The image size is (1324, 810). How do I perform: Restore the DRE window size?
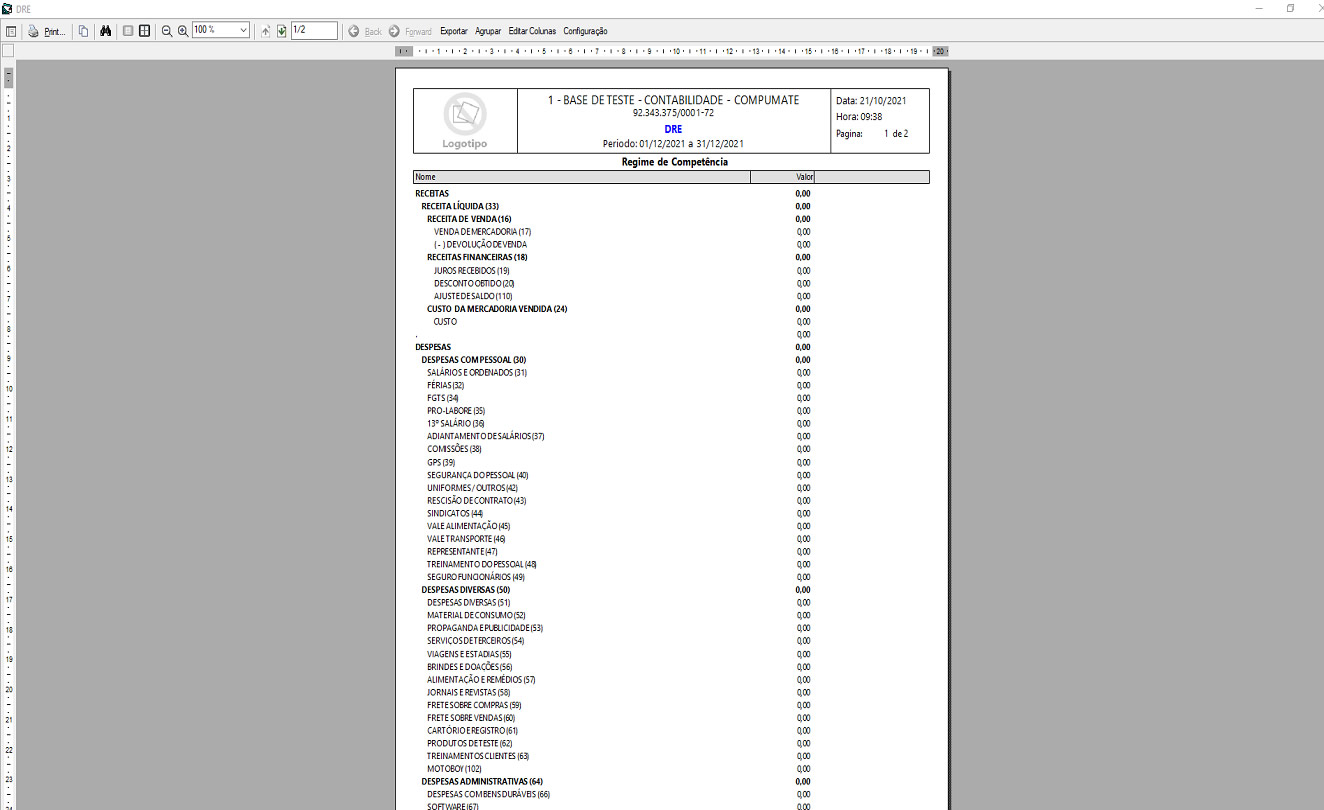1290,8
